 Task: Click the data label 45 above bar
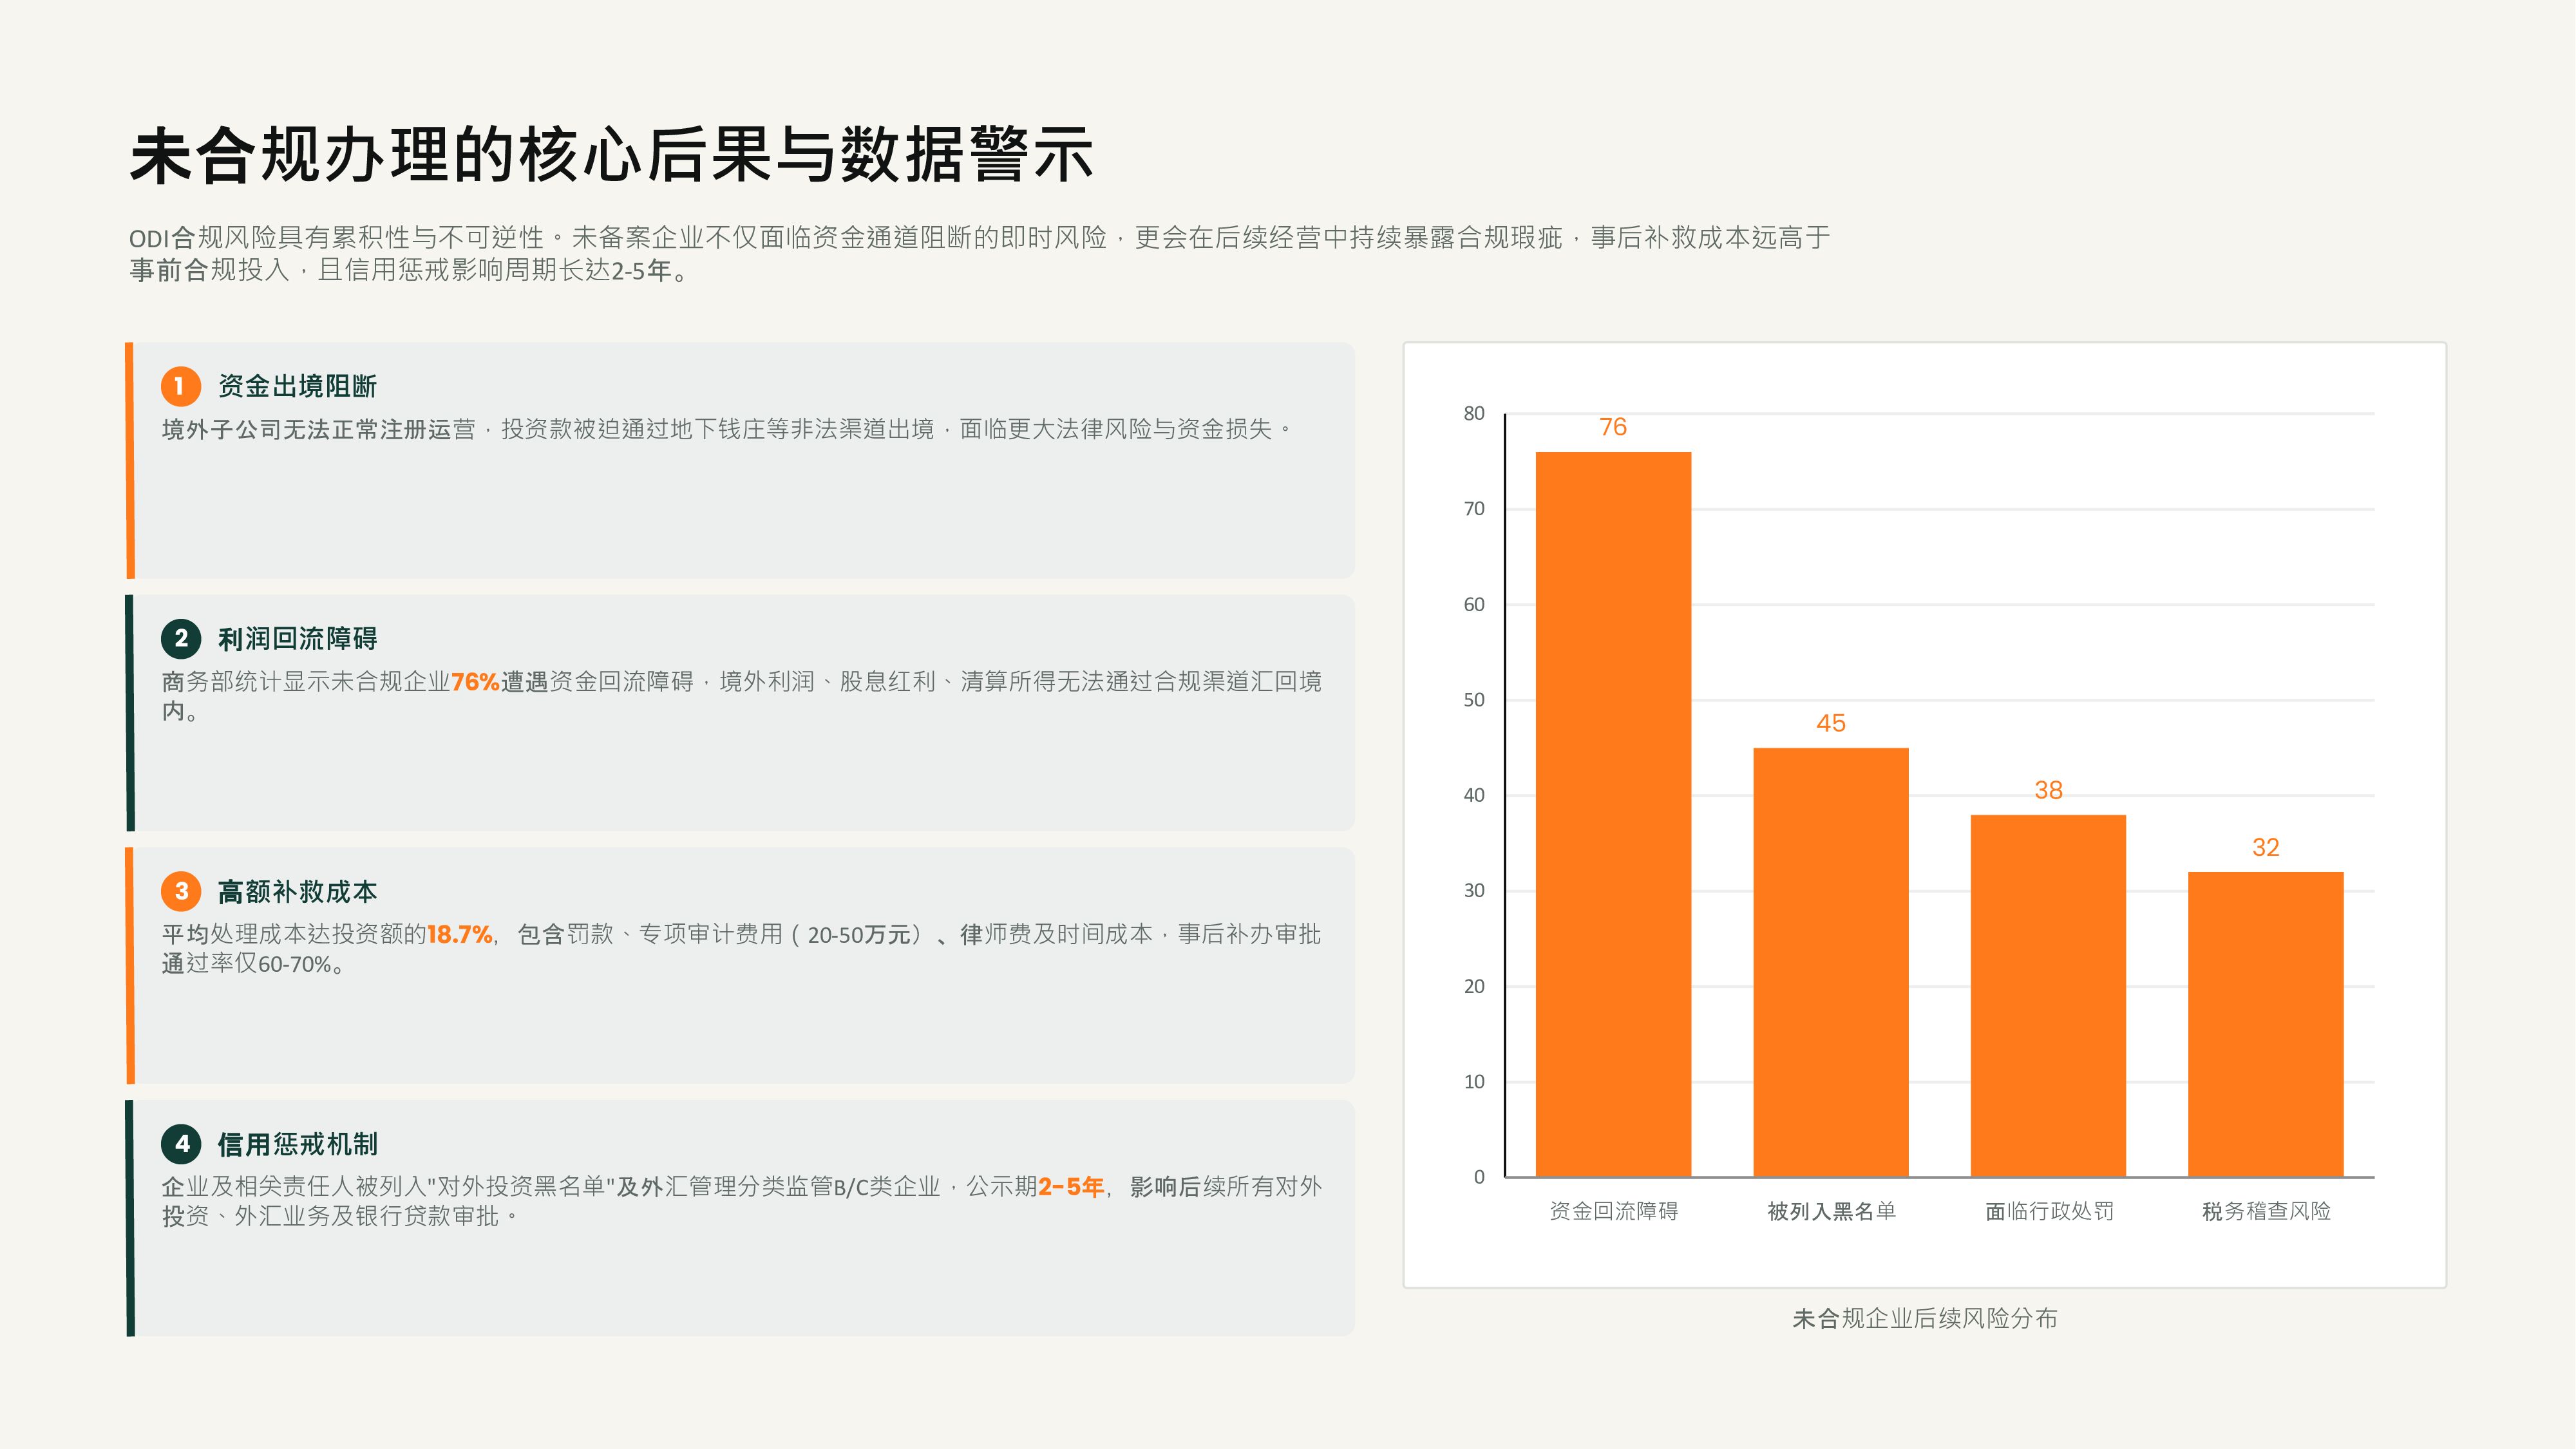[x=1831, y=723]
